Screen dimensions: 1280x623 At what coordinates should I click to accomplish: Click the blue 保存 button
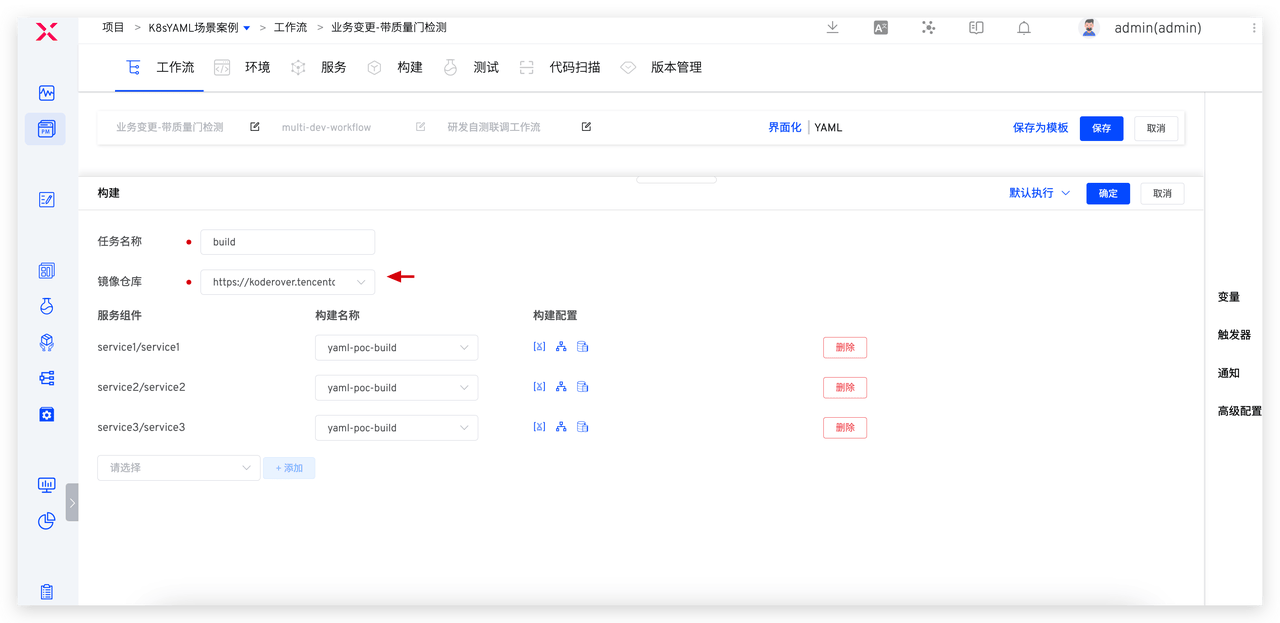point(1101,128)
